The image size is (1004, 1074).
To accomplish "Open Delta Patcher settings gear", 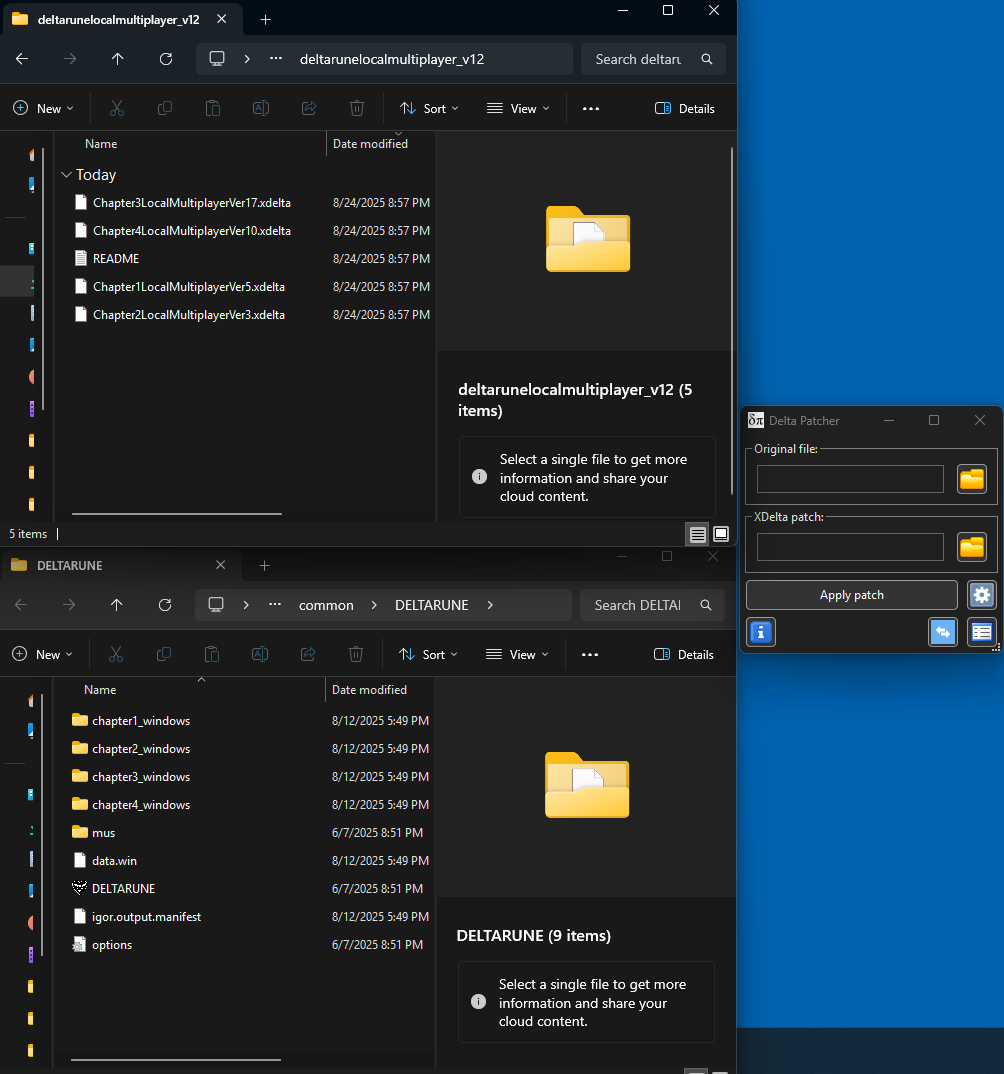I will point(981,595).
